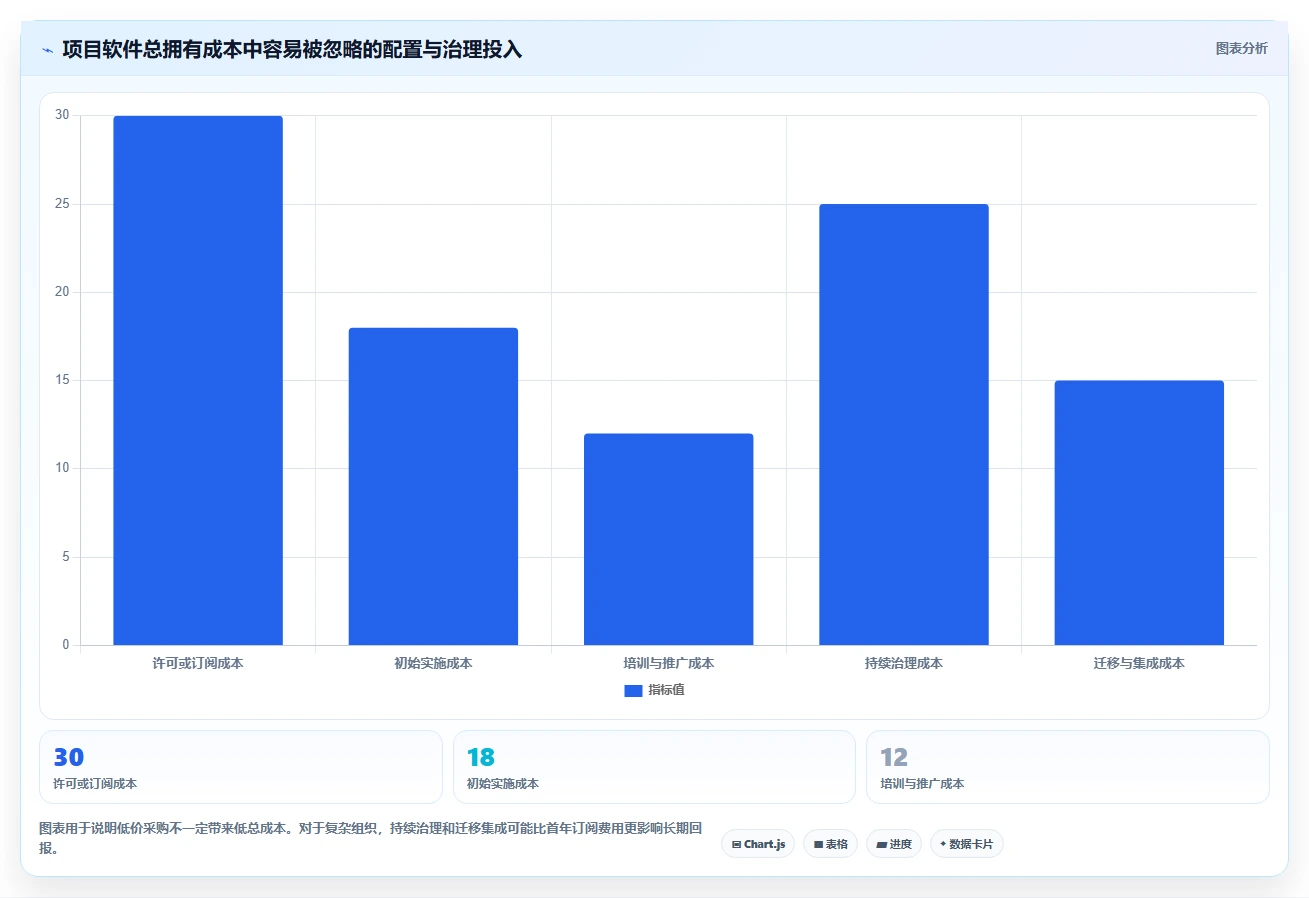Open the card showing 12 培训与推广成本
Viewport: 1309px width, 898px height.
[1068, 767]
